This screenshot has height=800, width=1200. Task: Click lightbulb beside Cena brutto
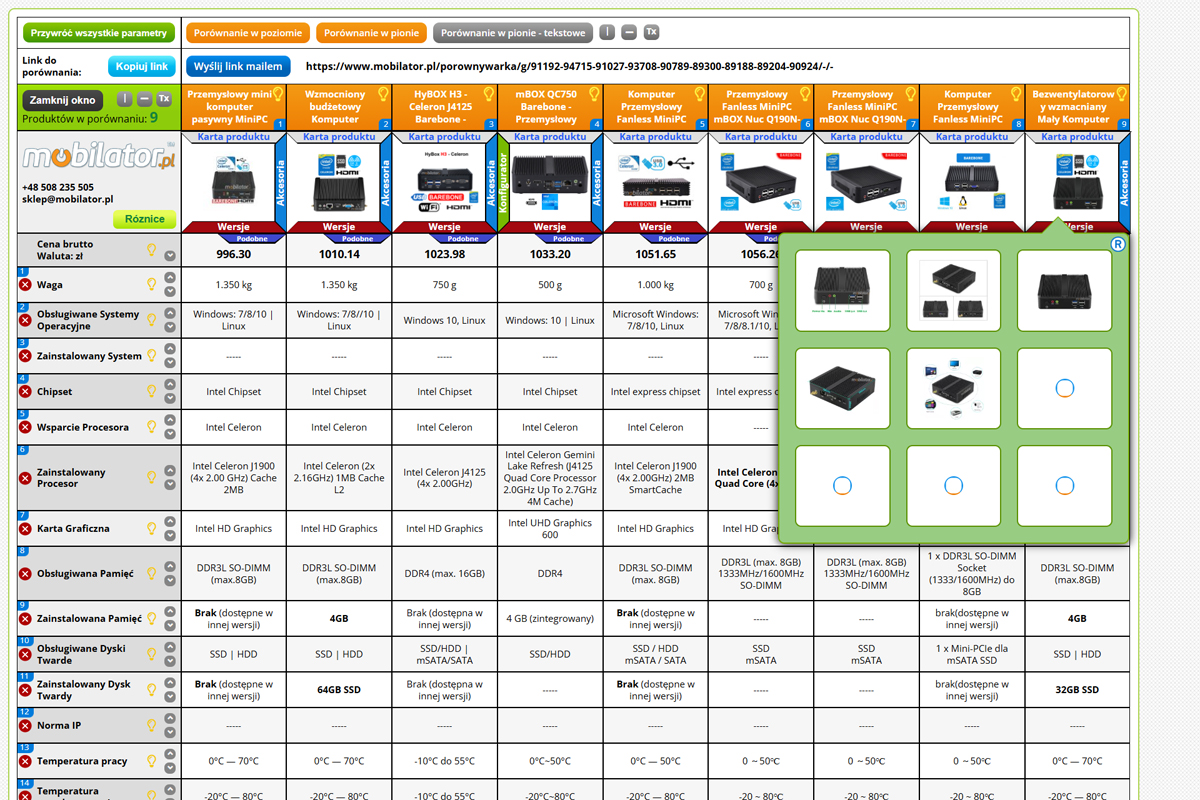(152, 249)
